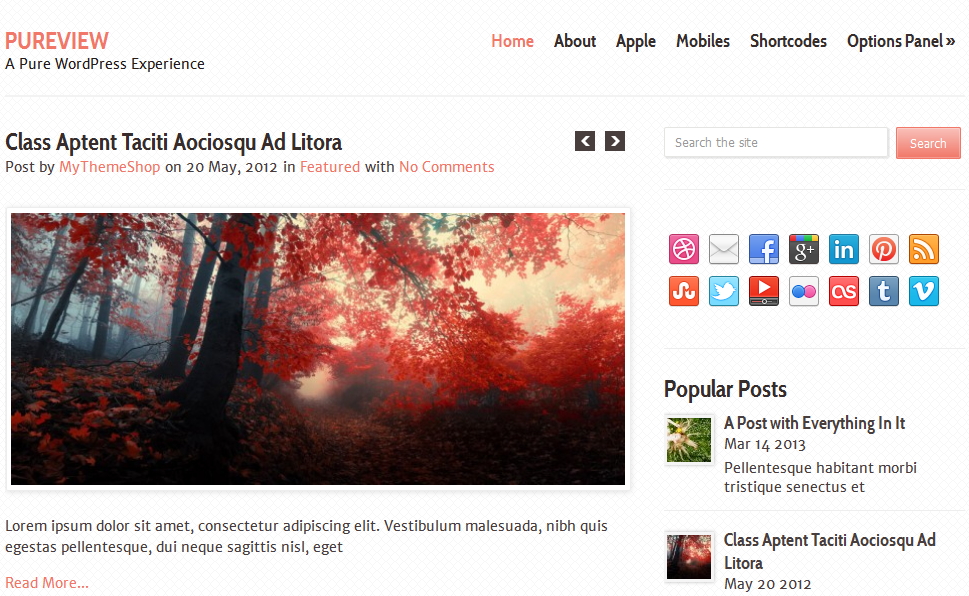
Task: Click the red Search button
Action: (928, 143)
